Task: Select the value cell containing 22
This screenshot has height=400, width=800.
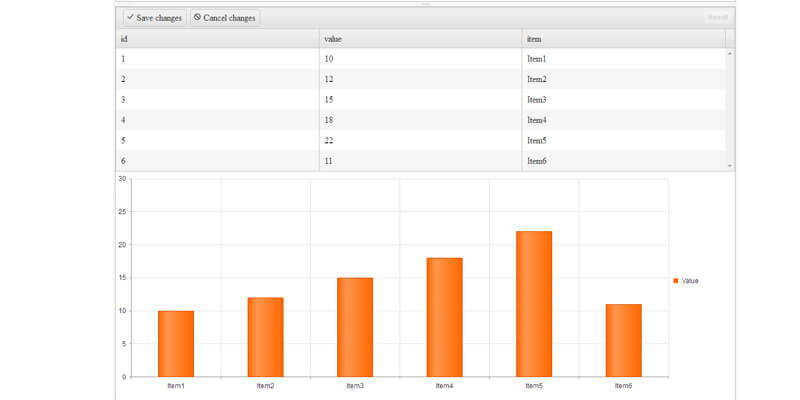Action: [x=420, y=141]
